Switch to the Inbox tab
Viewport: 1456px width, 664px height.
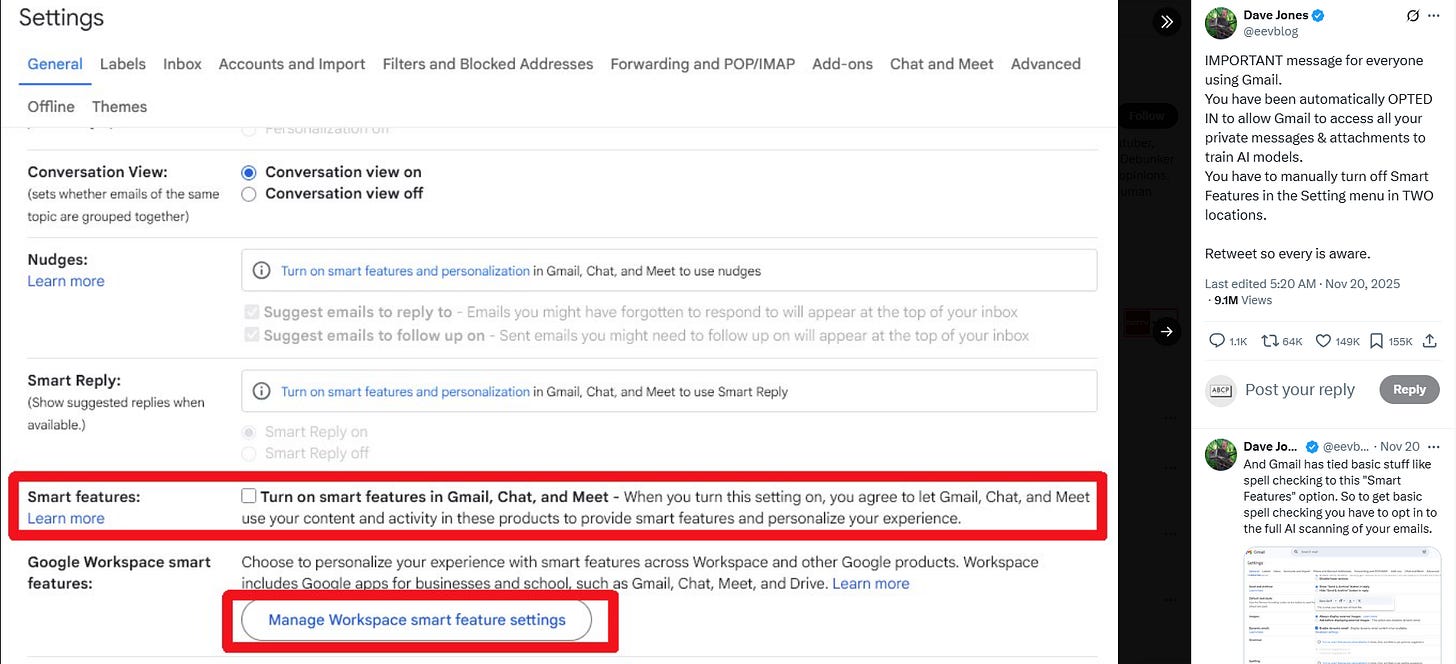tap(182, 64)
